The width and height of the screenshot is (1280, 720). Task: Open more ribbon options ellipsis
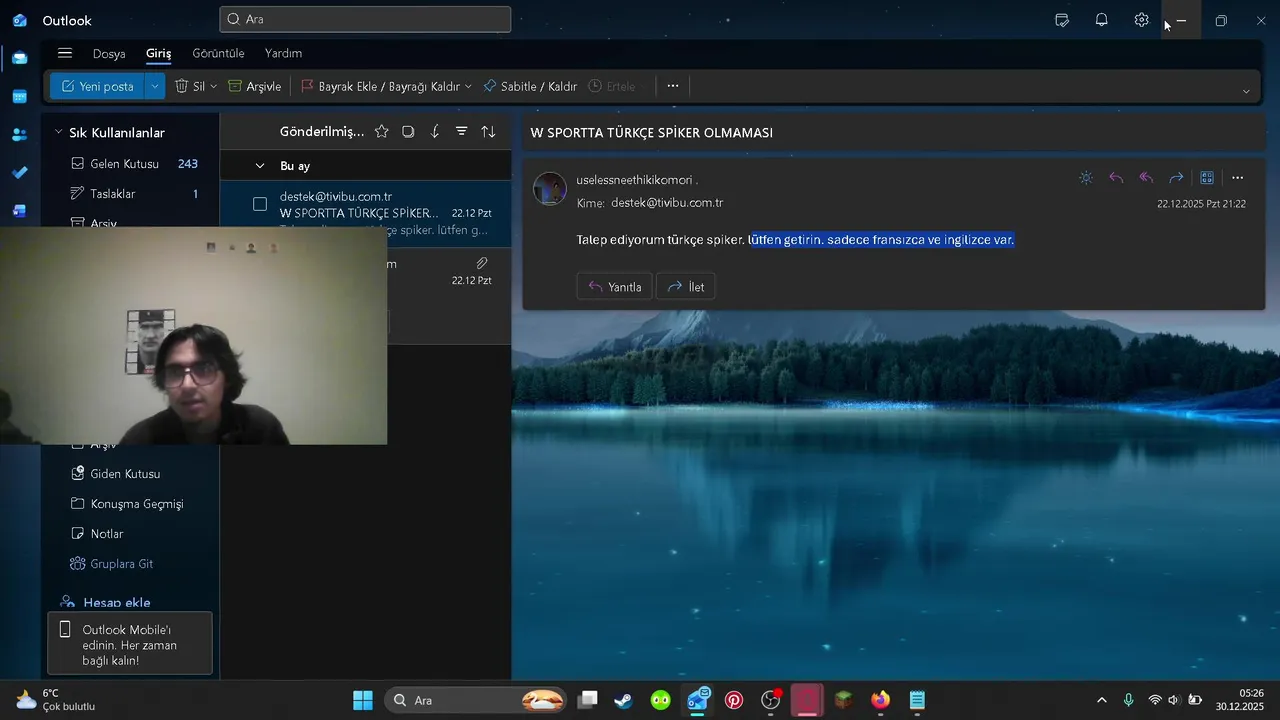tap(673, 86)
